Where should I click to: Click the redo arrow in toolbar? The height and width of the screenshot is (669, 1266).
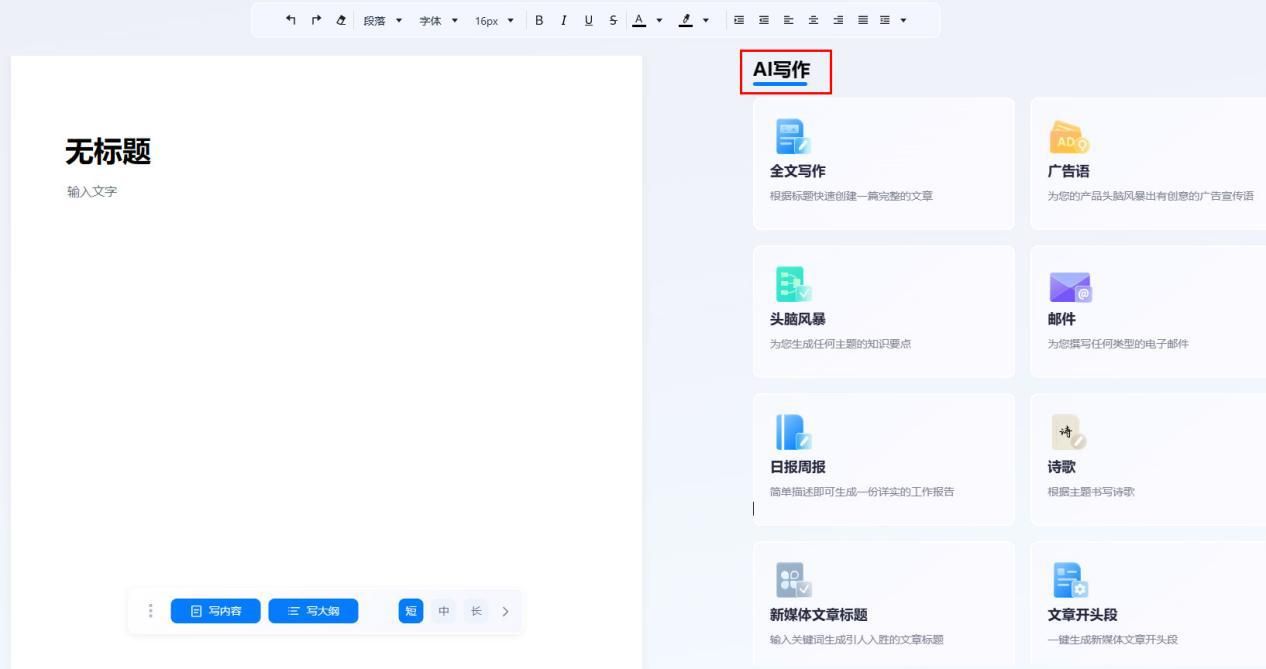(x=316, y=20)
